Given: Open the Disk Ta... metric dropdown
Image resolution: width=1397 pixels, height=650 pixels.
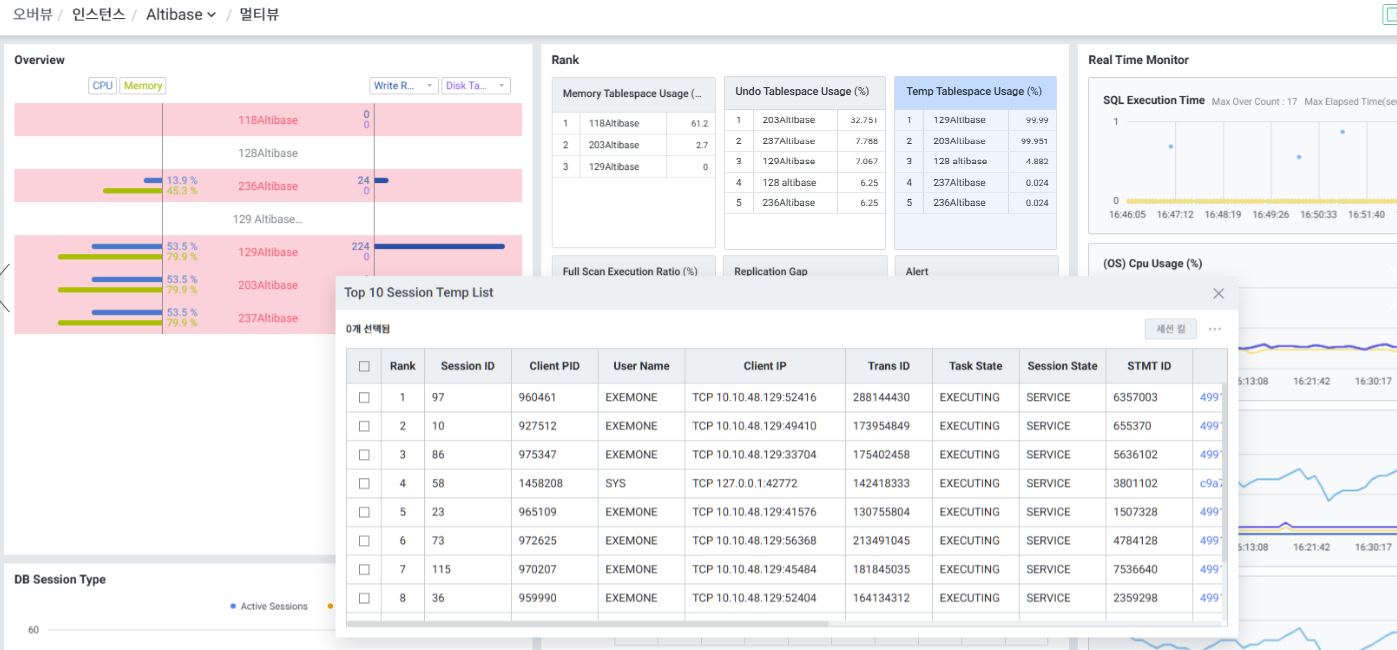Looking at the screenshot, I should (476, 86).
